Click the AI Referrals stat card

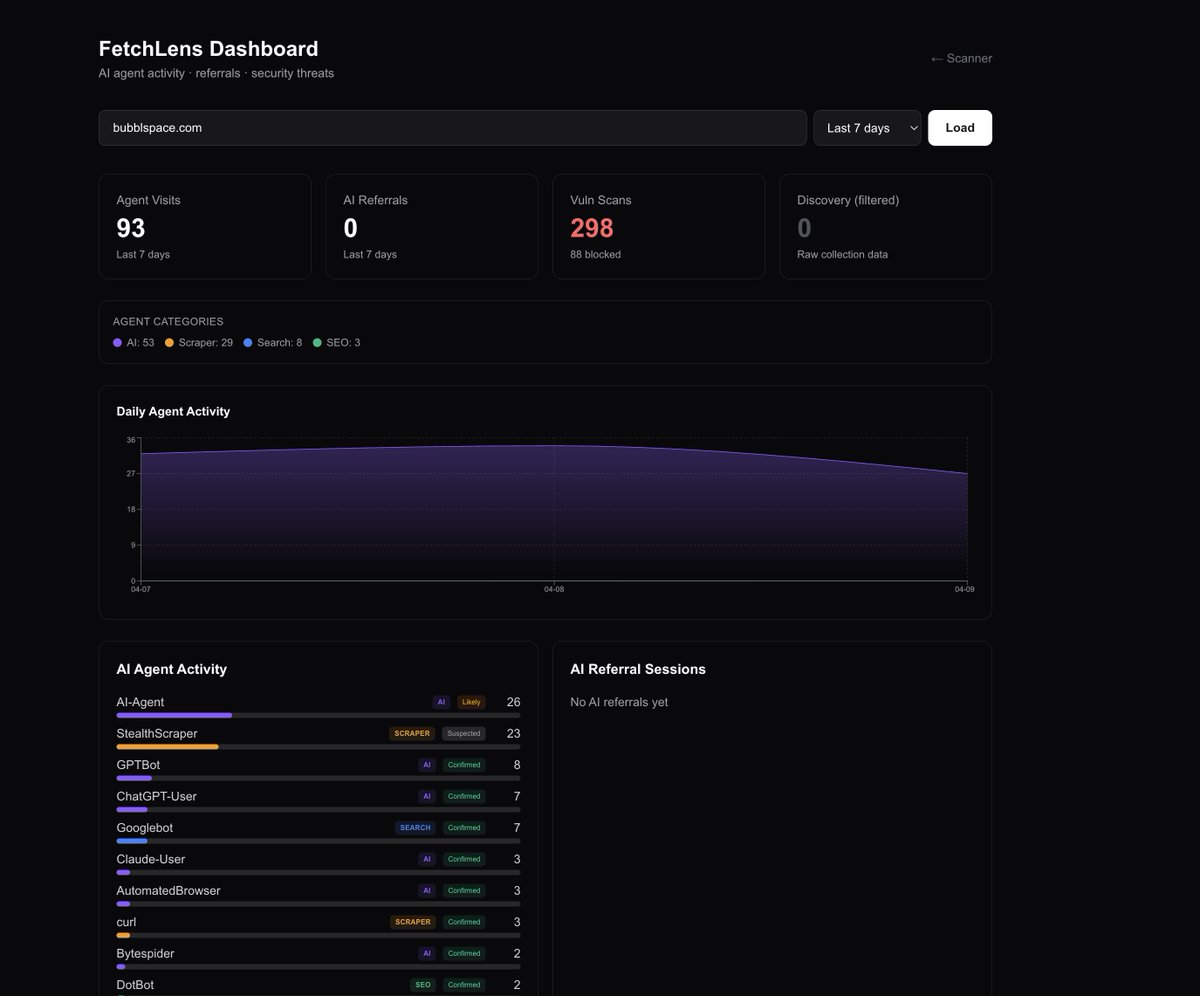coord(432,226)
